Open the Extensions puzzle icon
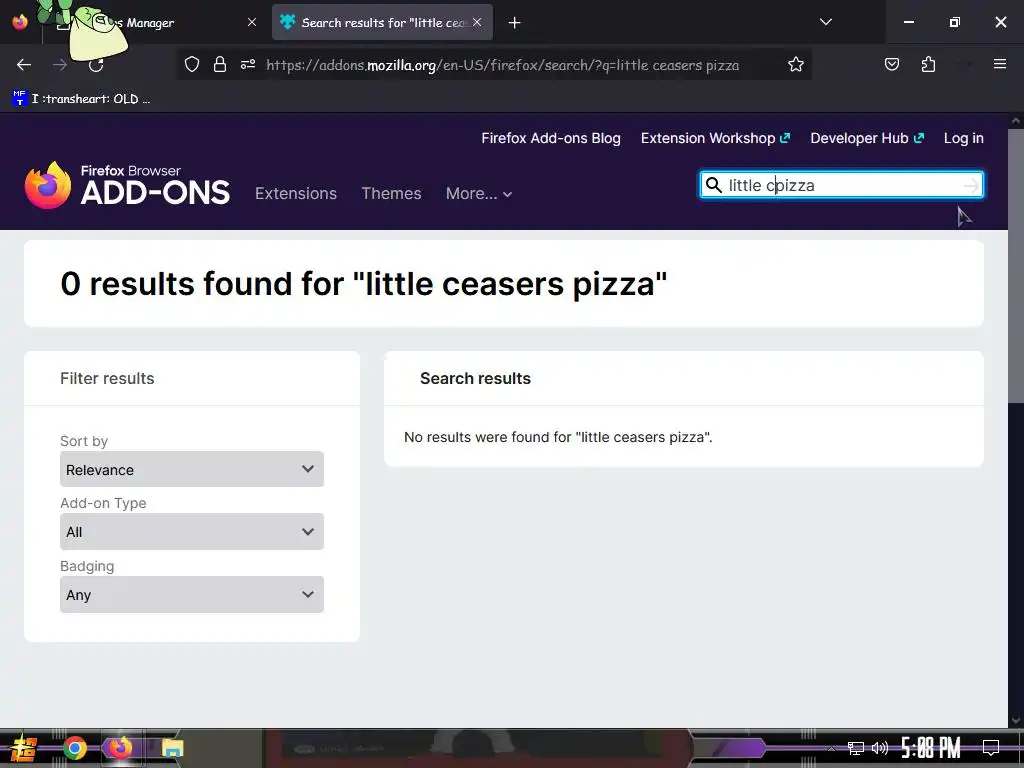 [928, 64]
